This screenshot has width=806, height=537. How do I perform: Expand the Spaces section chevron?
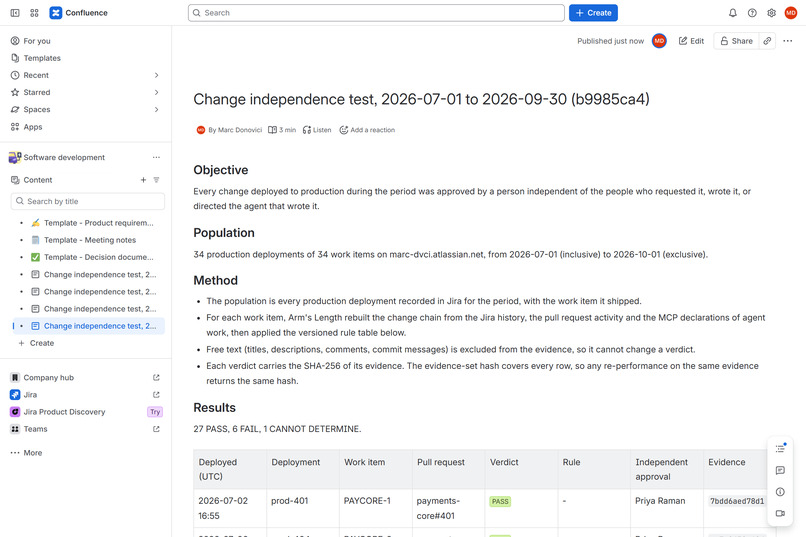156,109
